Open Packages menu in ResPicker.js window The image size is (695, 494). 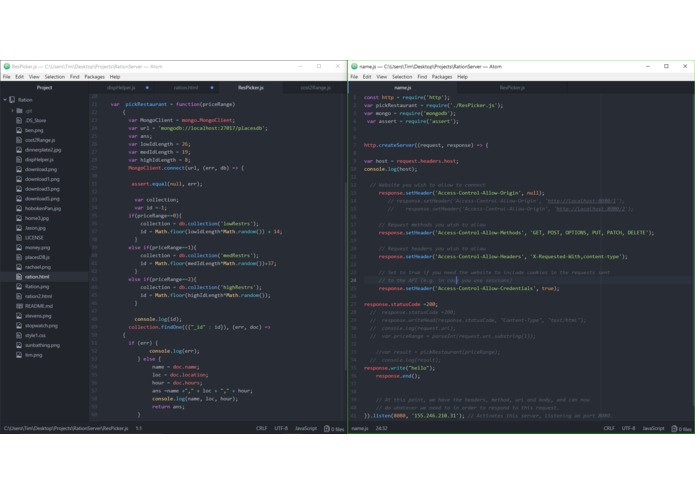pos(94,77)
